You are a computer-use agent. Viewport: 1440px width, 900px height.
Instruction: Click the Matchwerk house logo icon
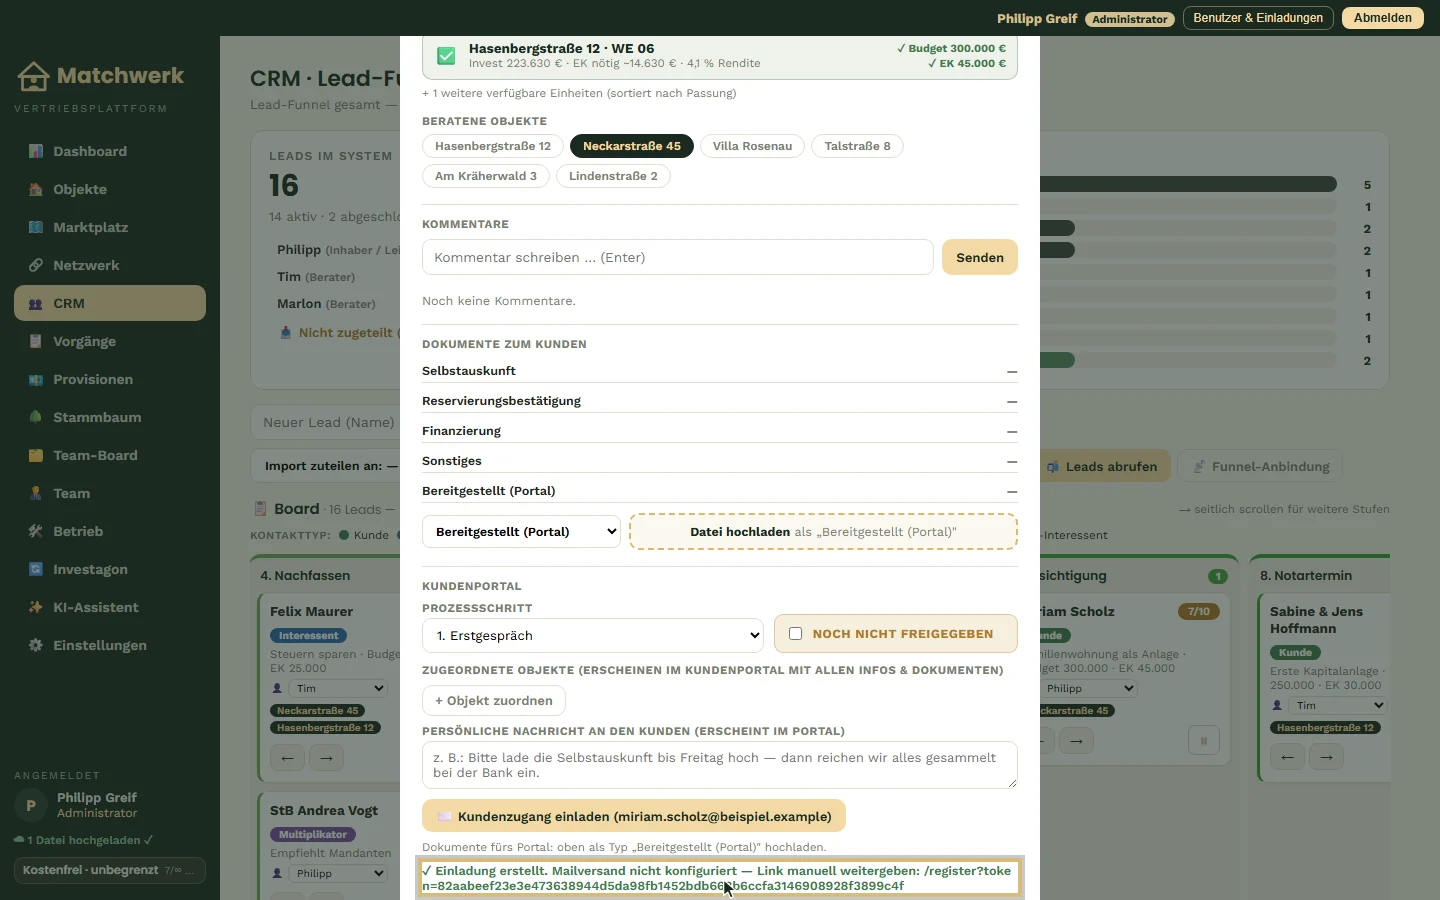pos(33,76)
